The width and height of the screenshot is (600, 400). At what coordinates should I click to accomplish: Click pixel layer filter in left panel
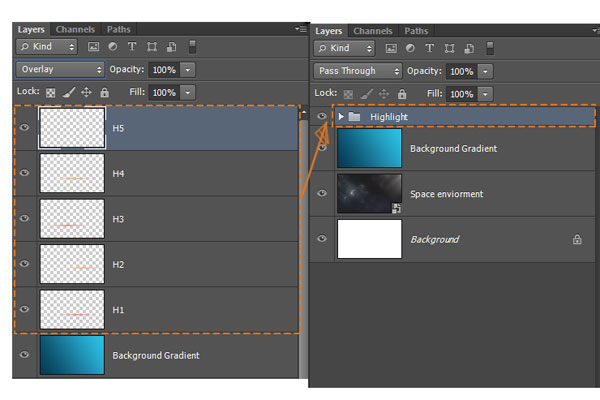(x=93, y=47)
